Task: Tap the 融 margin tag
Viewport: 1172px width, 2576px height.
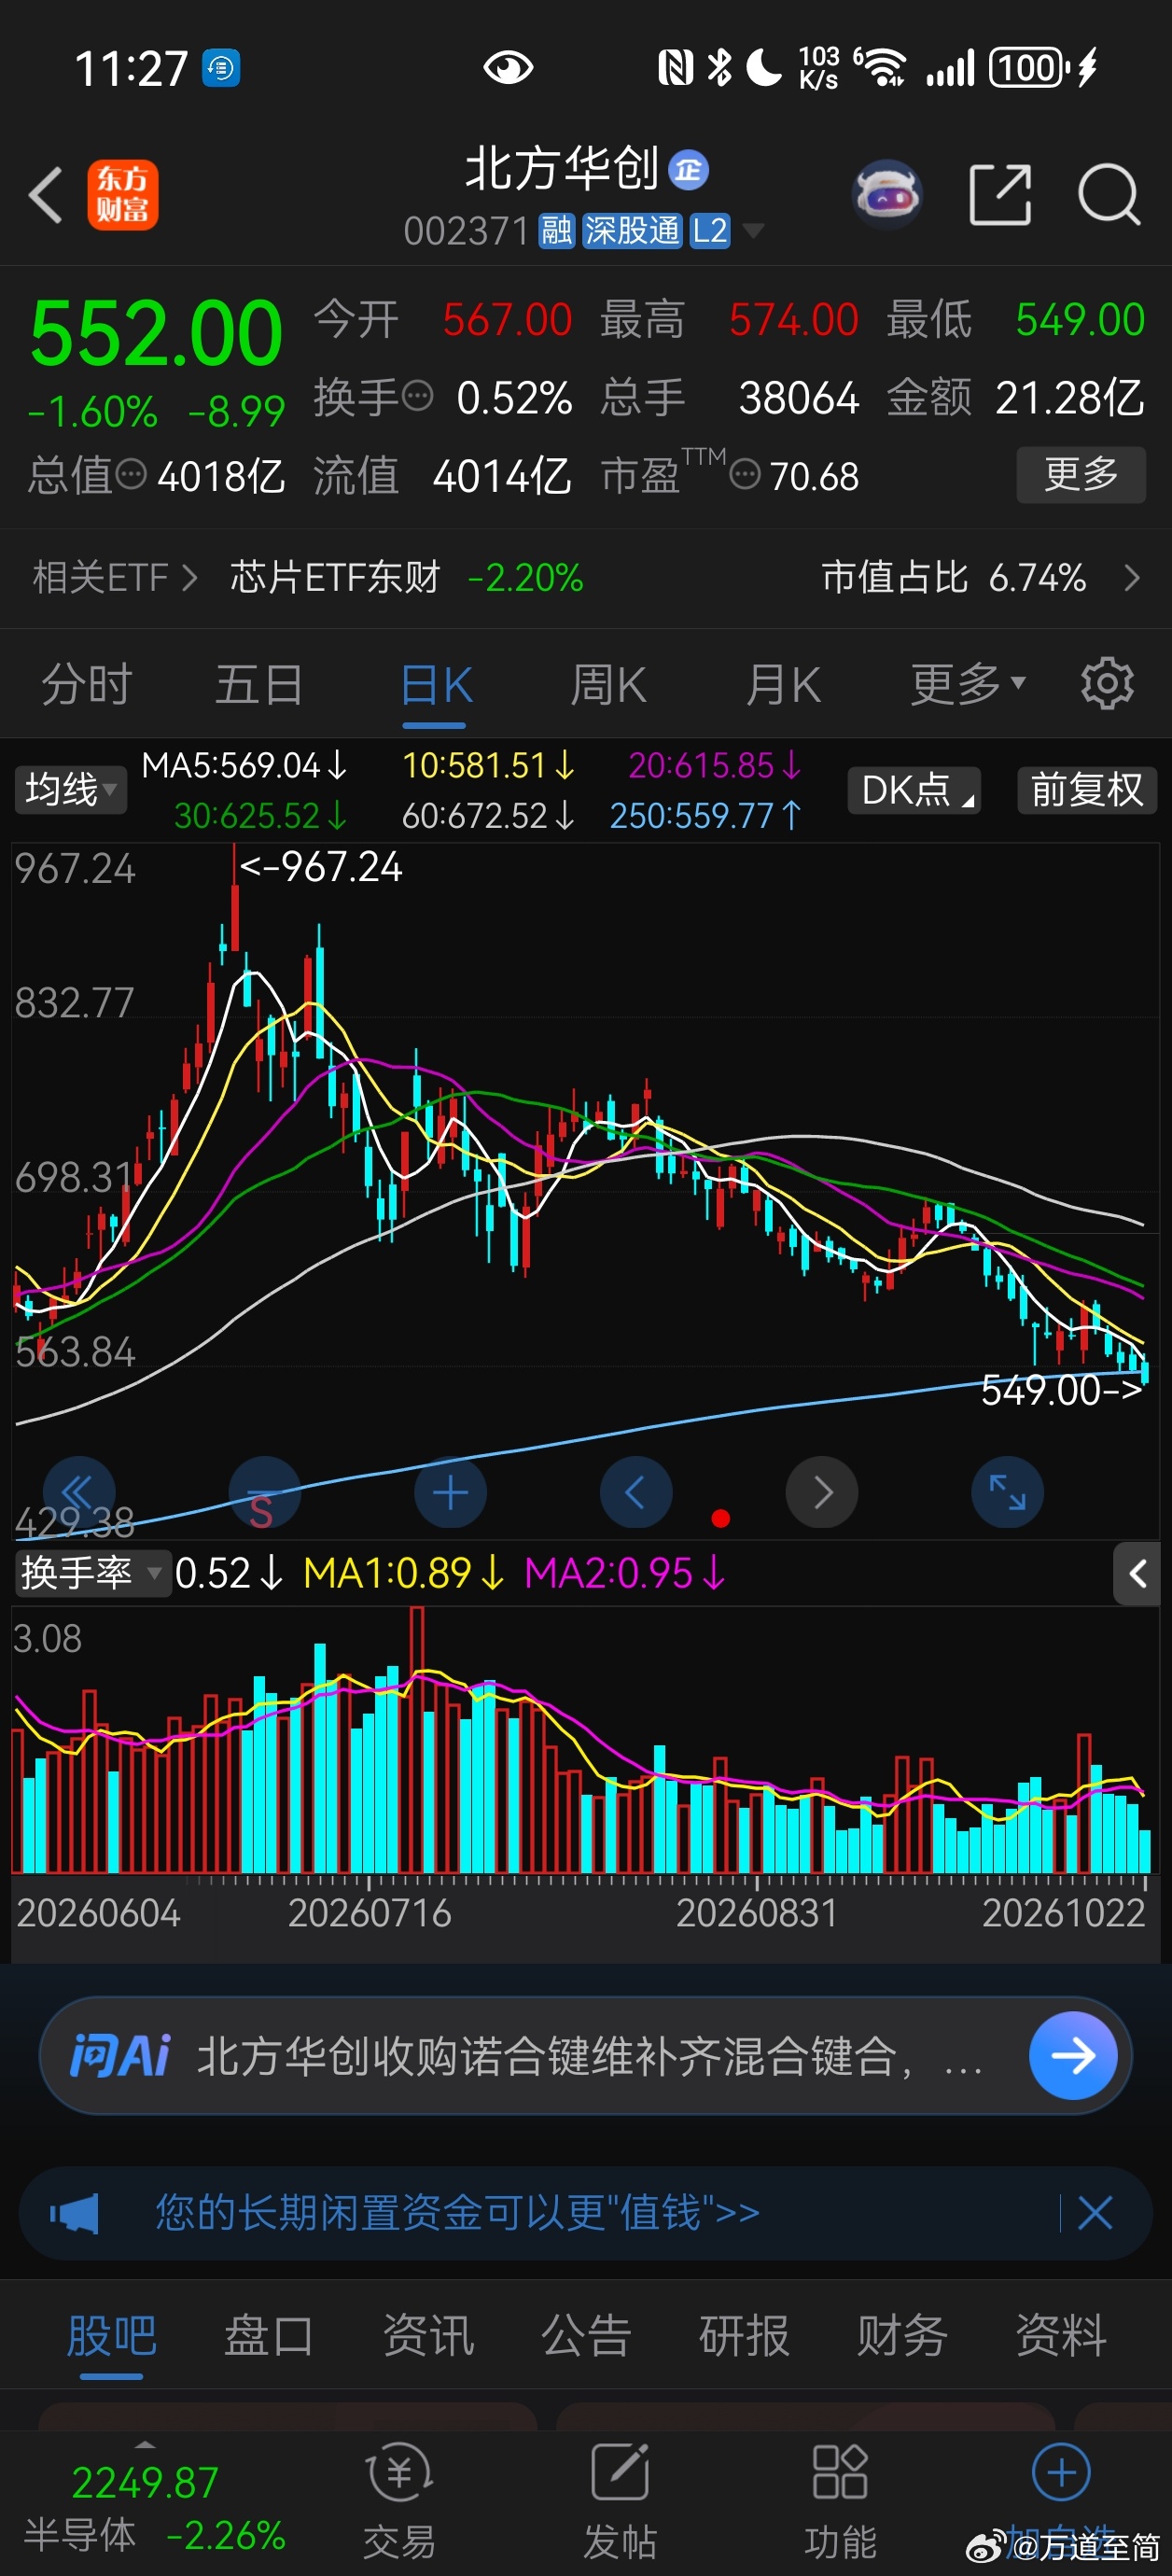Action: click(557, 231)
